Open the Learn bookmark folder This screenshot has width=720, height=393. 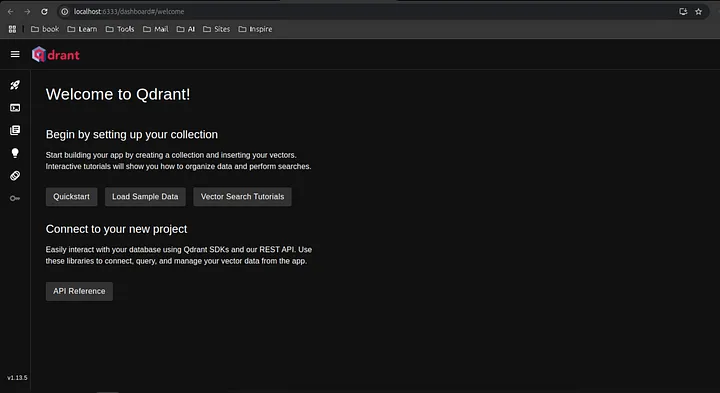click(82, 29)
